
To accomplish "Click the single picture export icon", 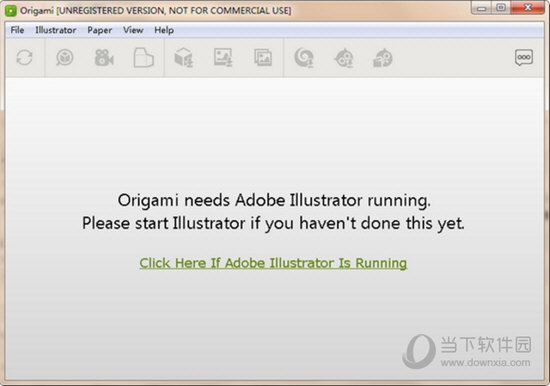I will (223, 58).
